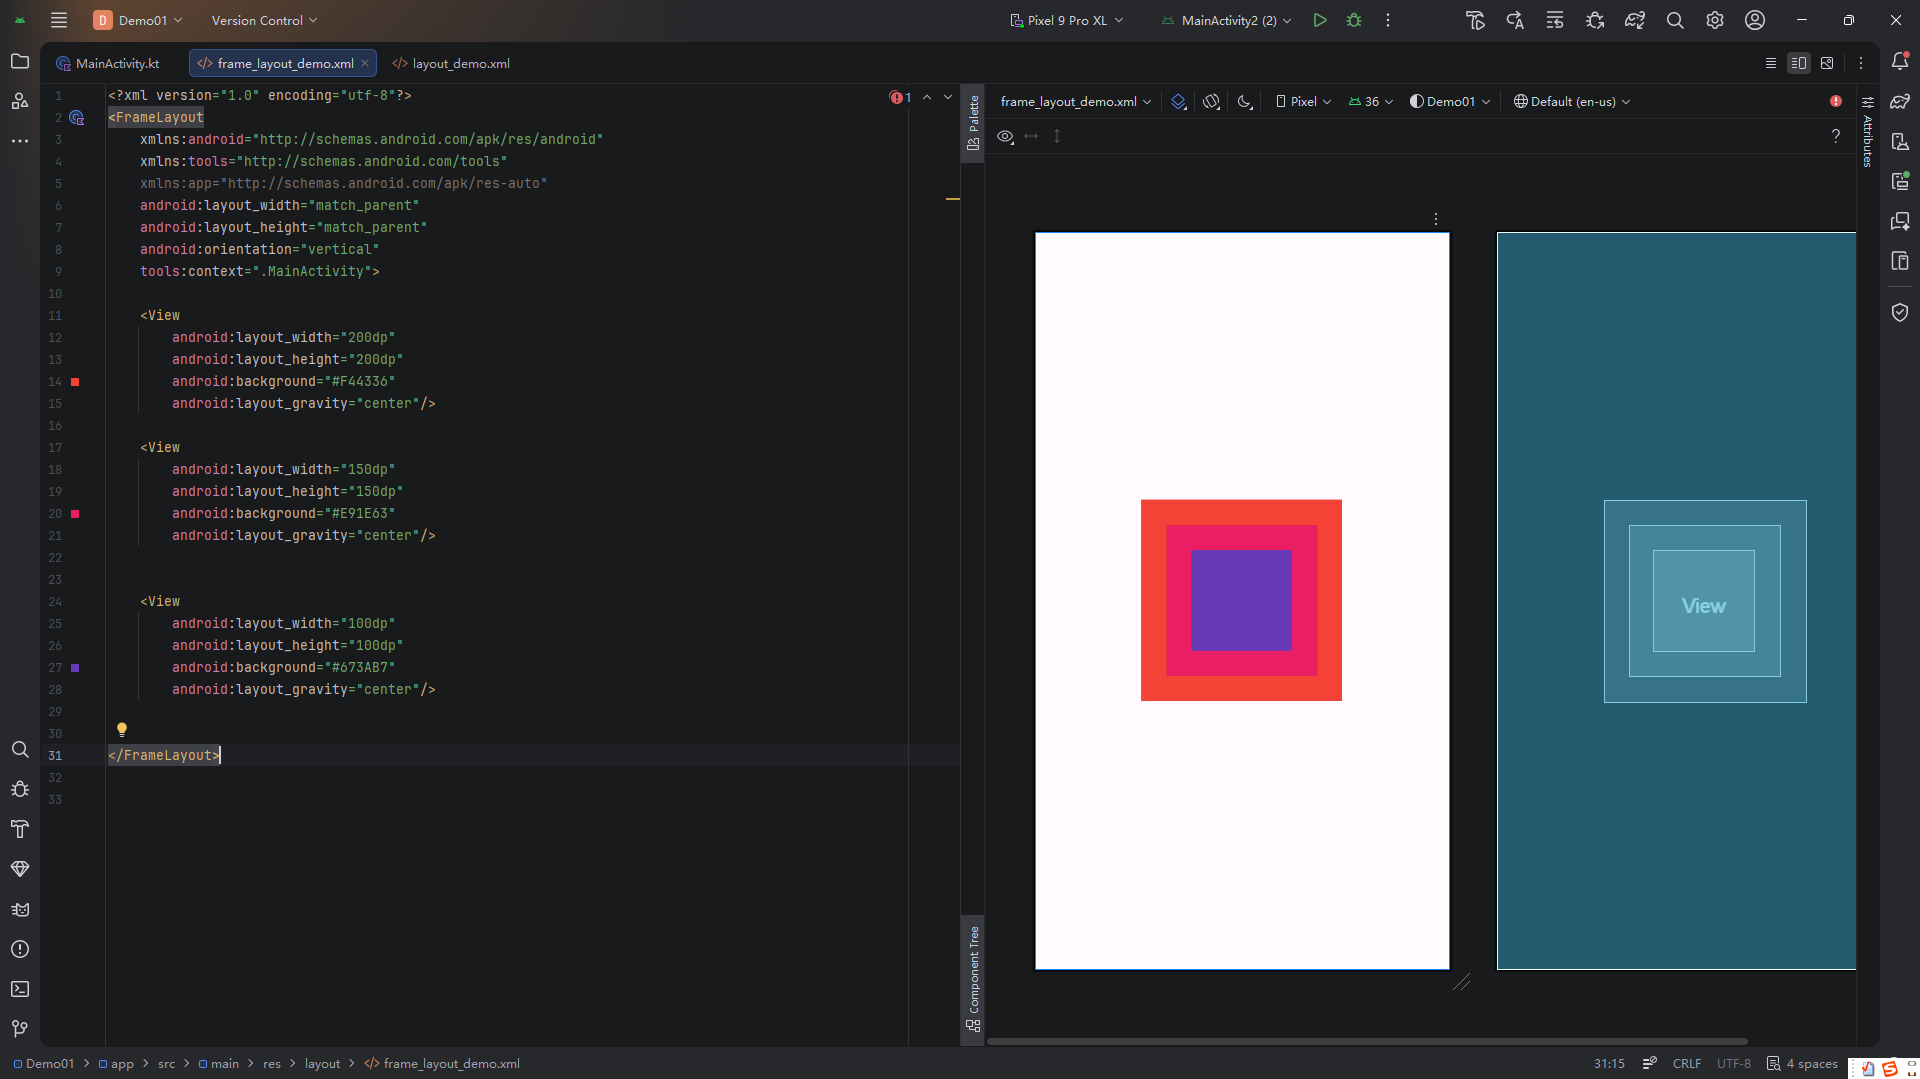Open more run actions menu
The width and height of the screenshot is (1920, 1079).
pos(1388,20)
